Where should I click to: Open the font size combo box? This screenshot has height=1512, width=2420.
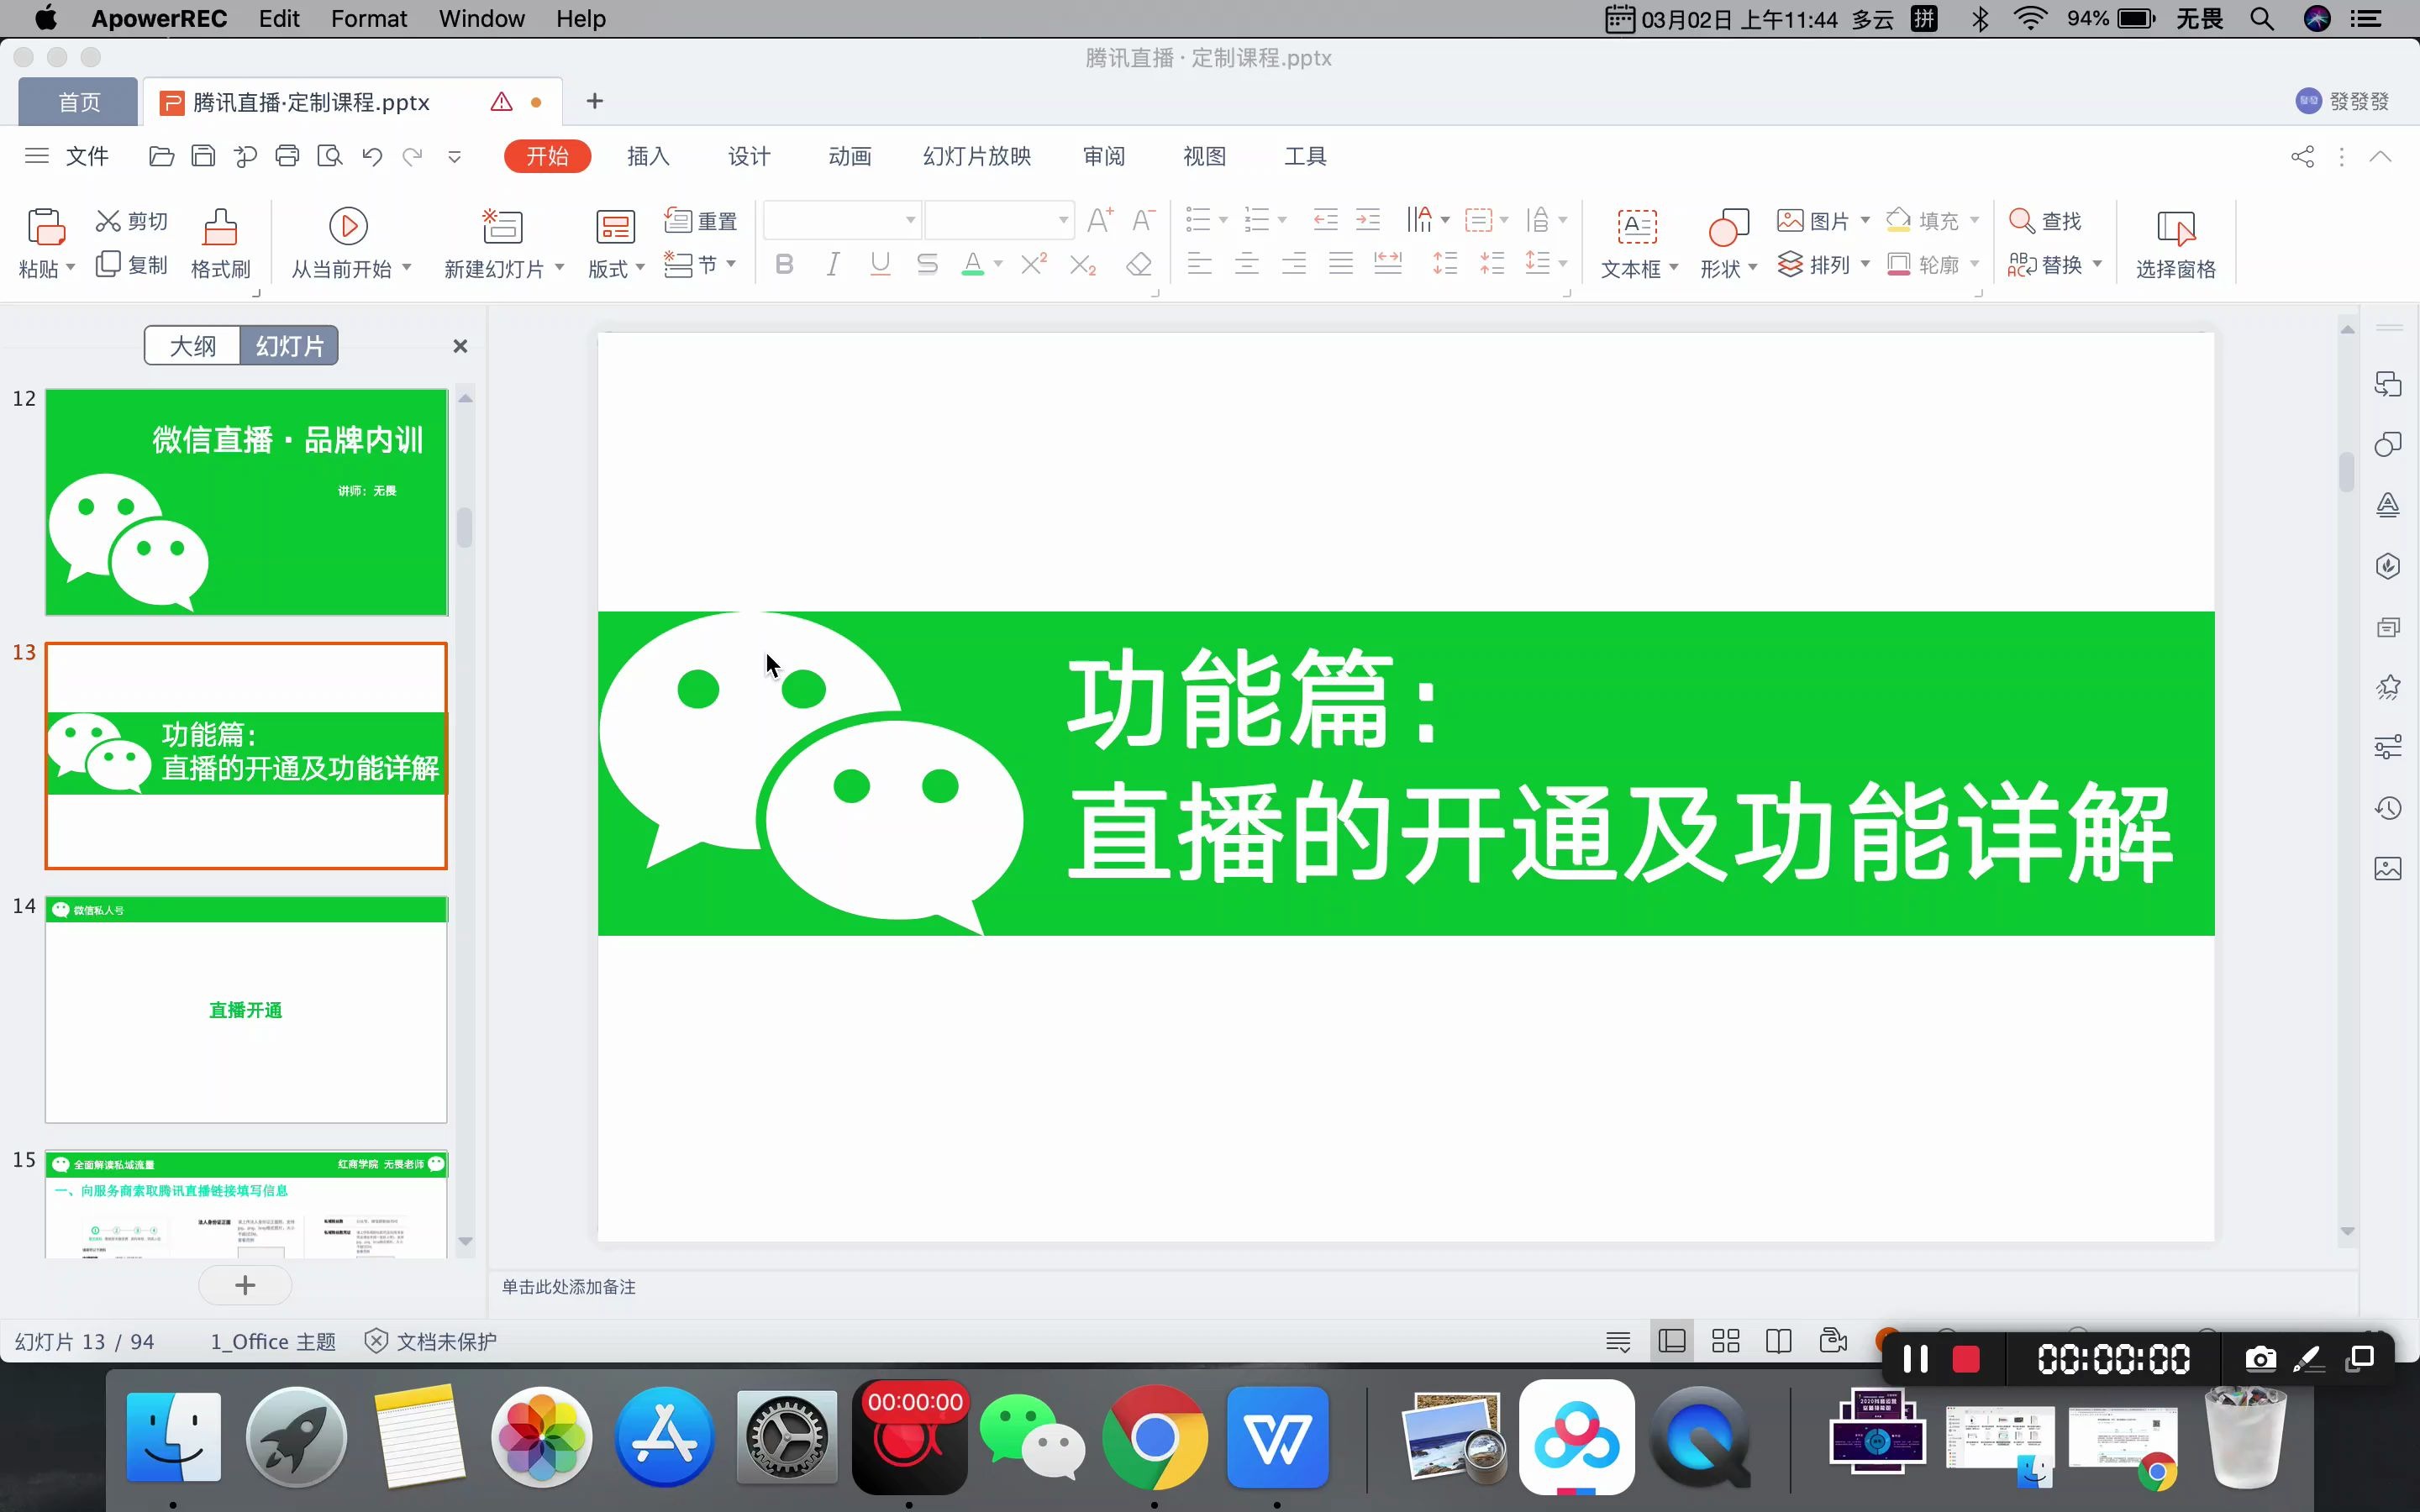(998, 220)
